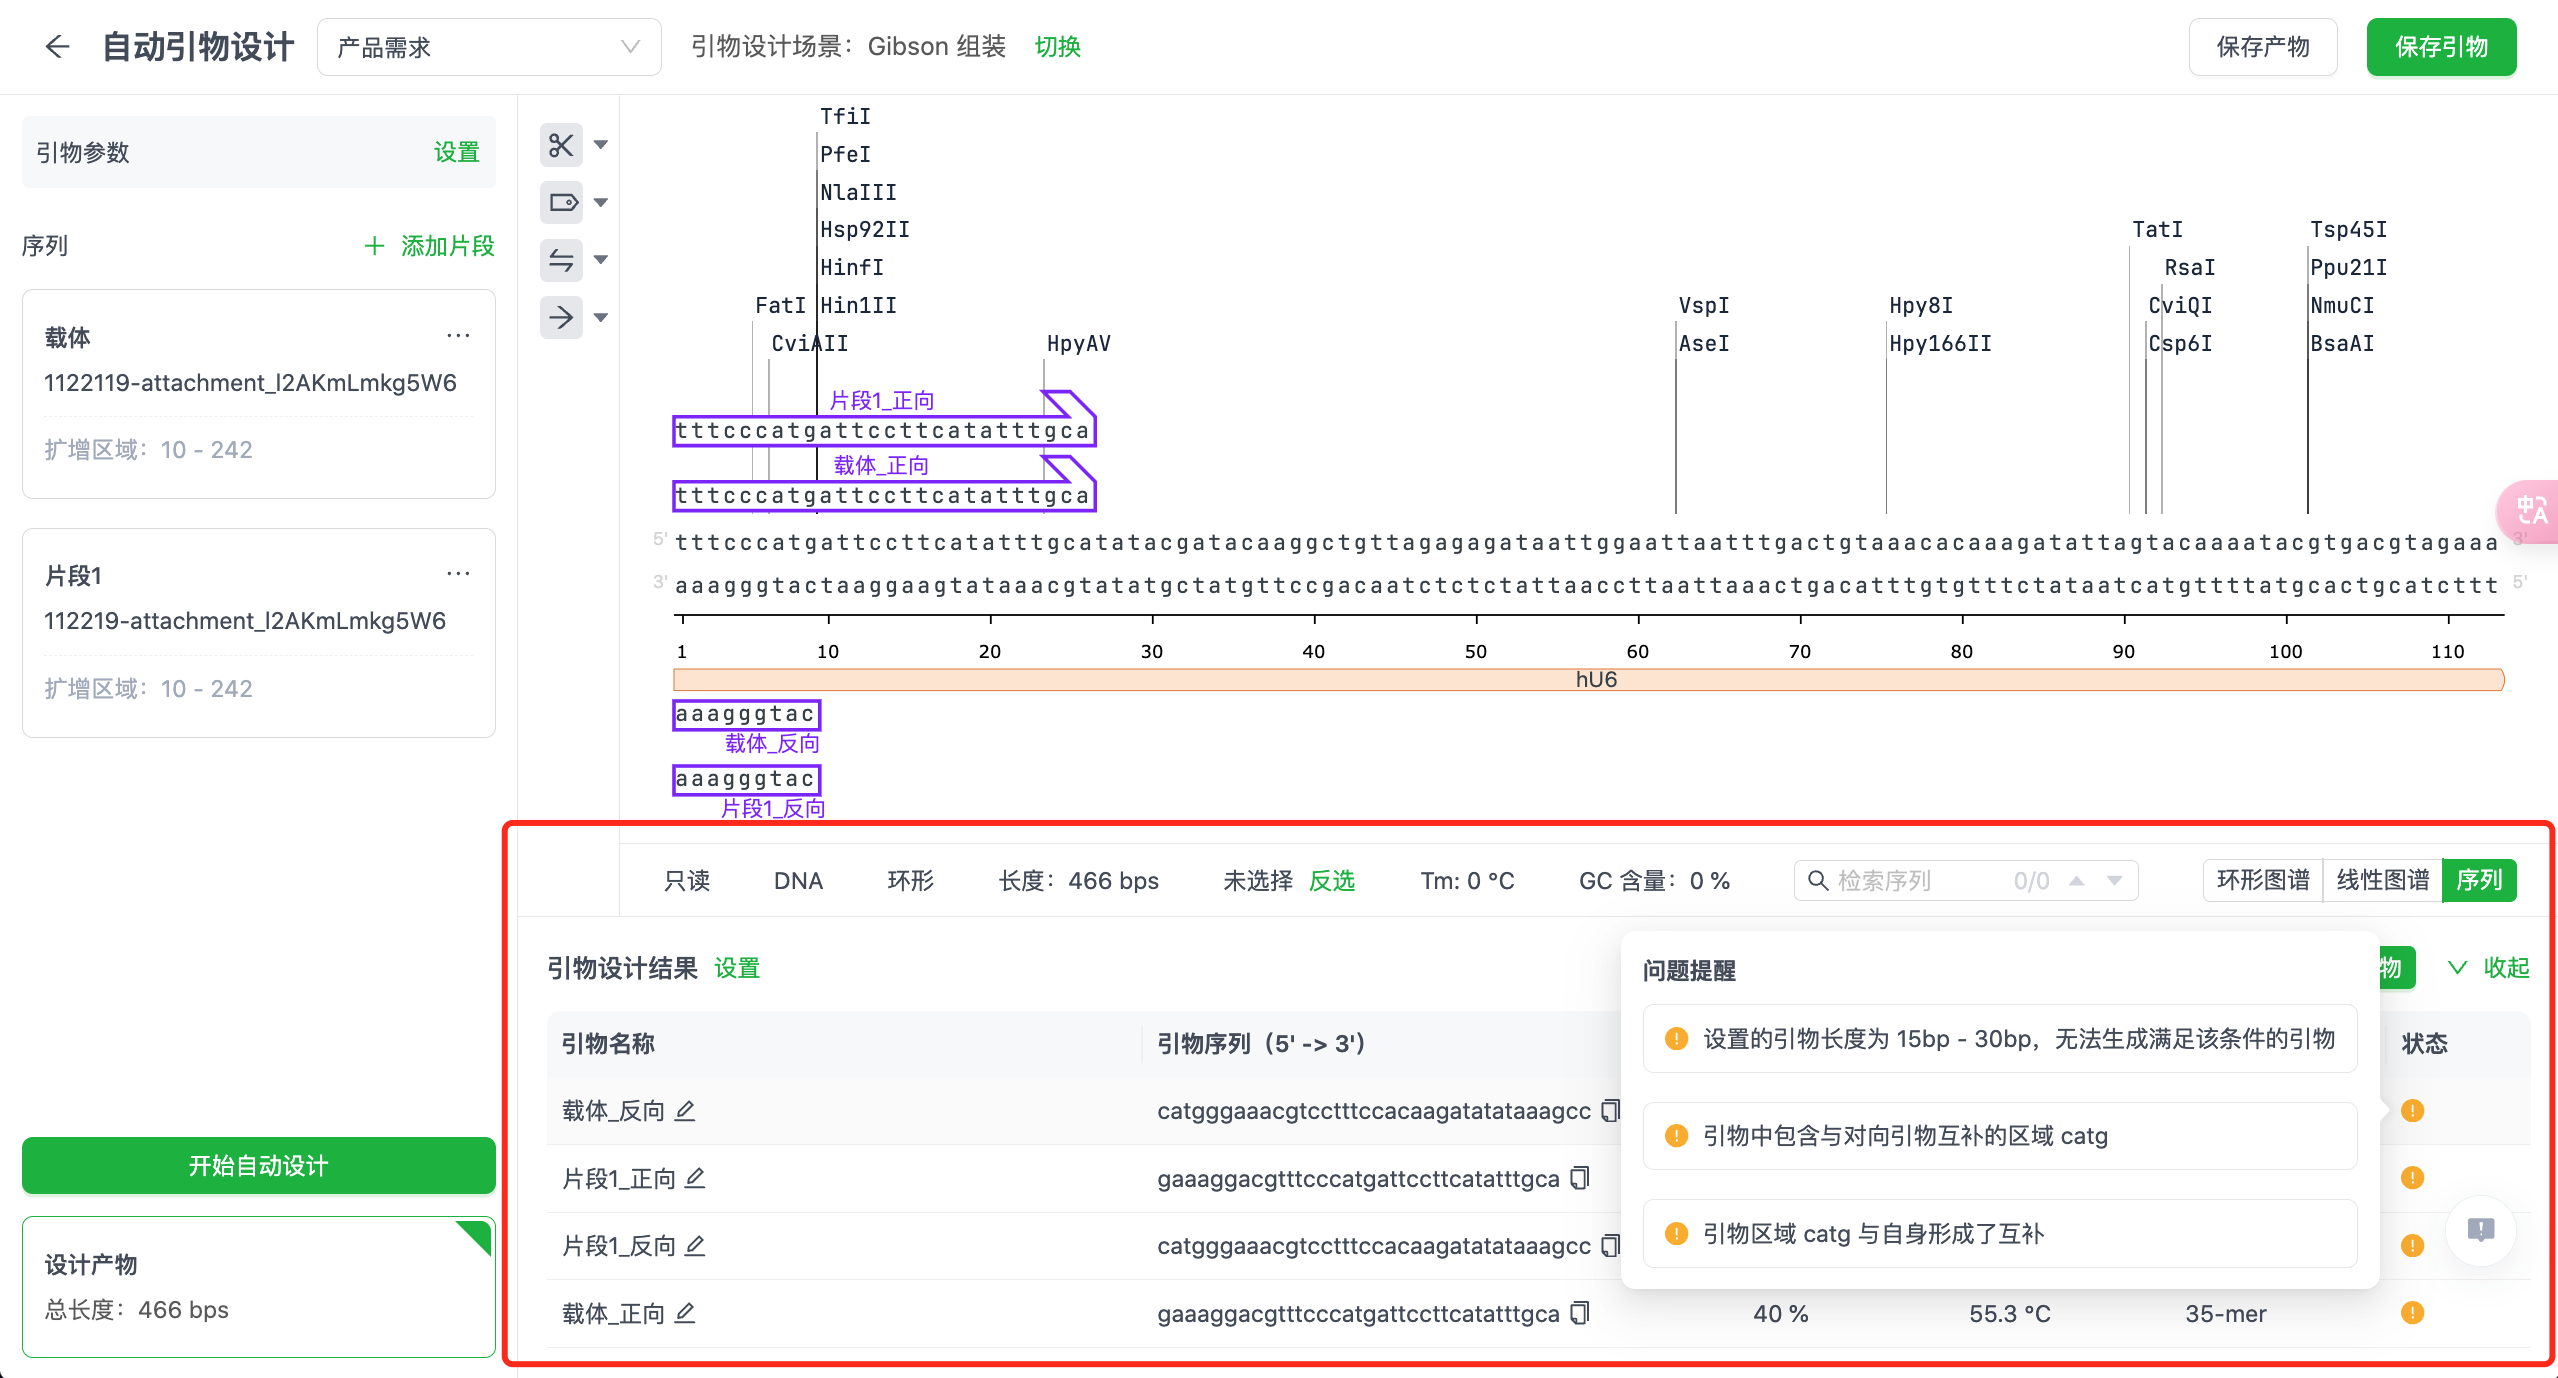Screen dimensions: 2558x1378
Task: Open the feedback chat bubble icon
Action: pos(2480,1229)
